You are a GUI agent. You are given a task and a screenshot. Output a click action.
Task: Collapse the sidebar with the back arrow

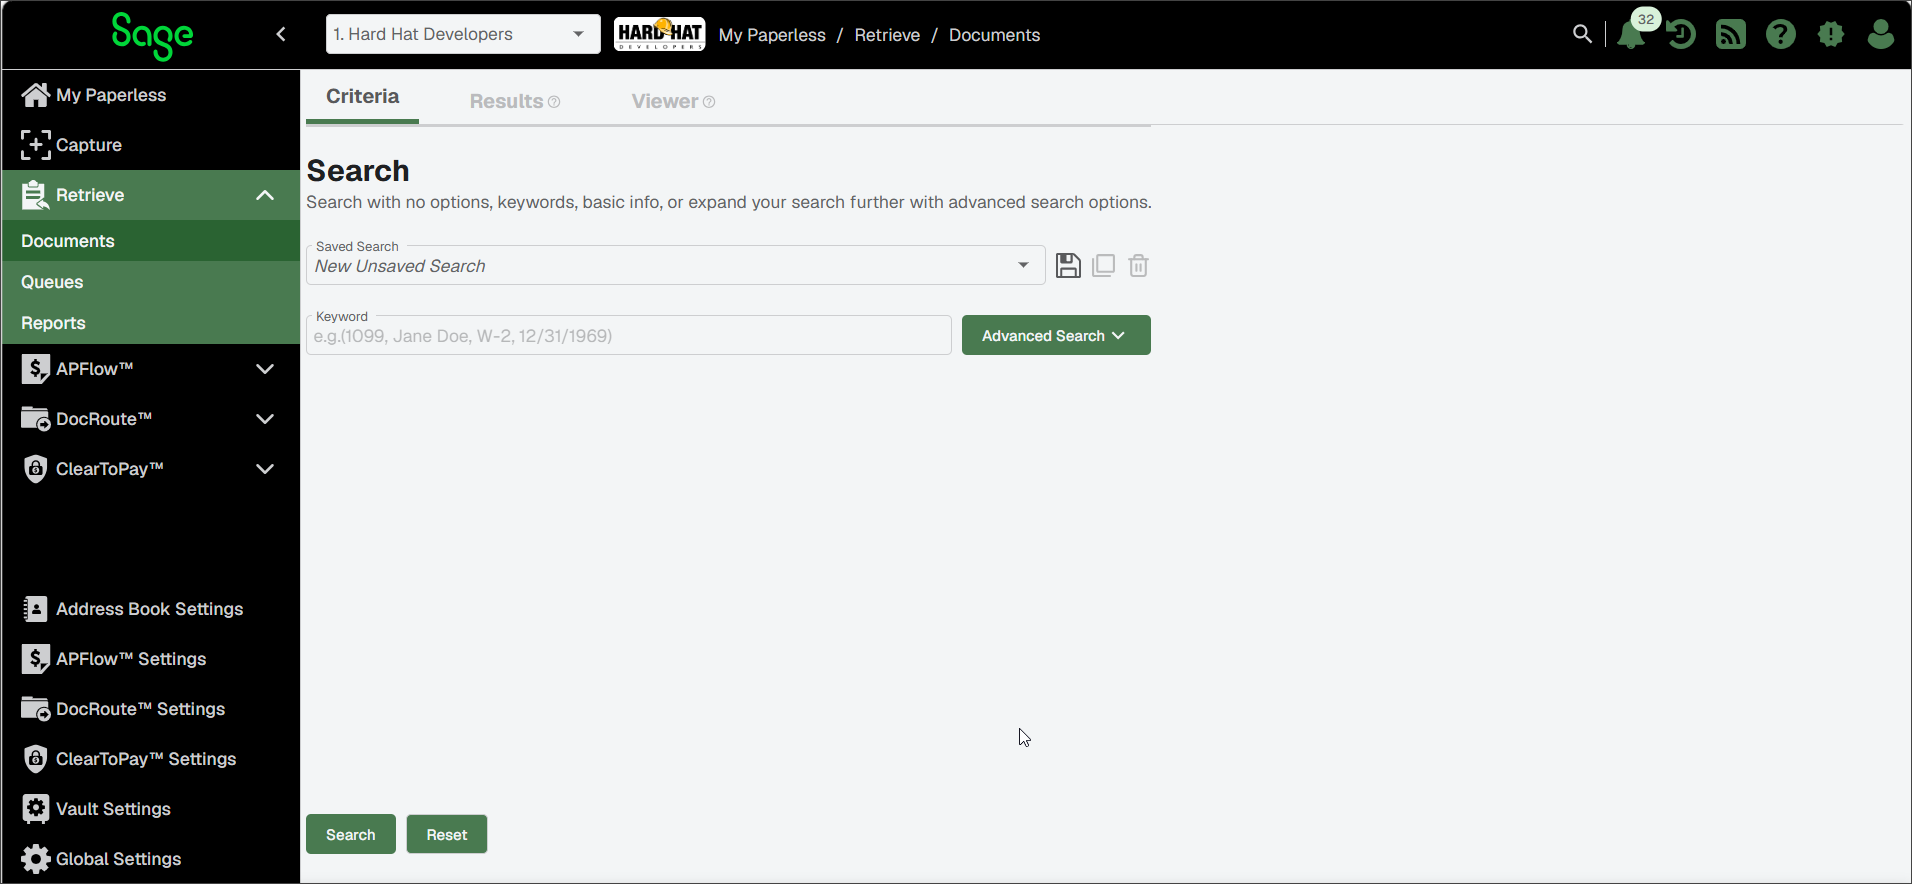point(281,34)
